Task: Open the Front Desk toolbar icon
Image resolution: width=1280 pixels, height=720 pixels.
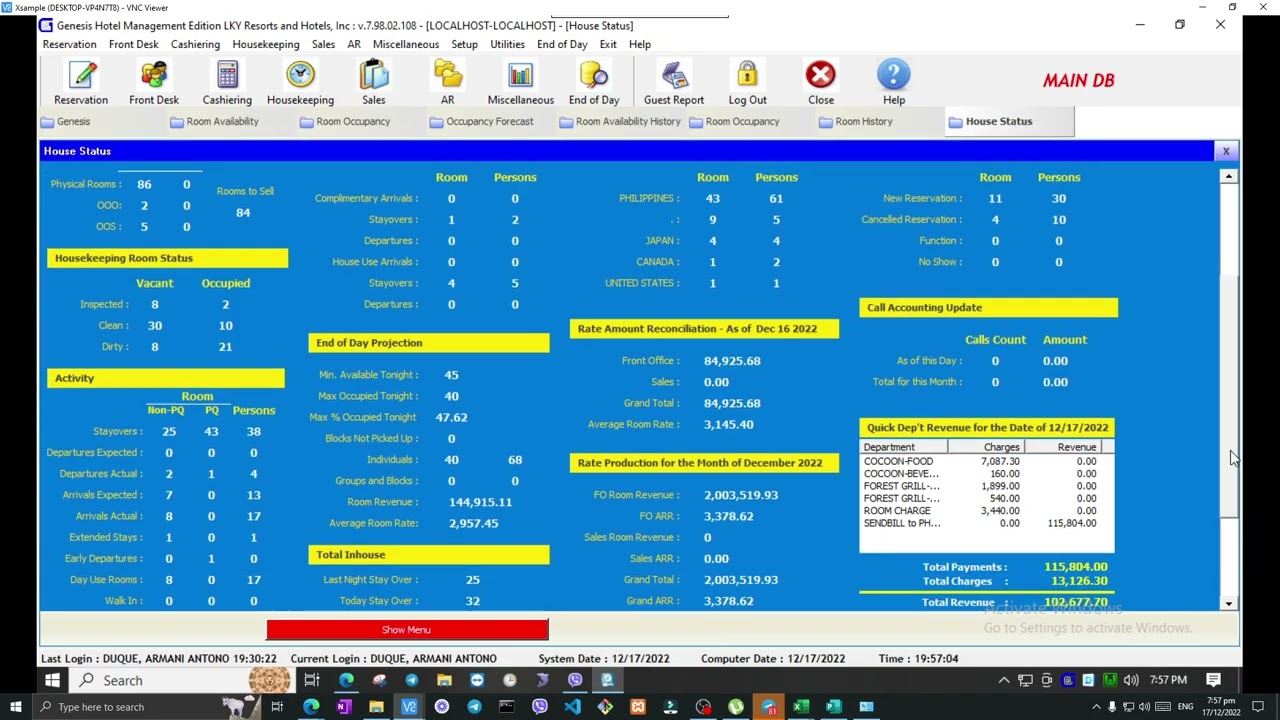Action: (x=154, y=83)
